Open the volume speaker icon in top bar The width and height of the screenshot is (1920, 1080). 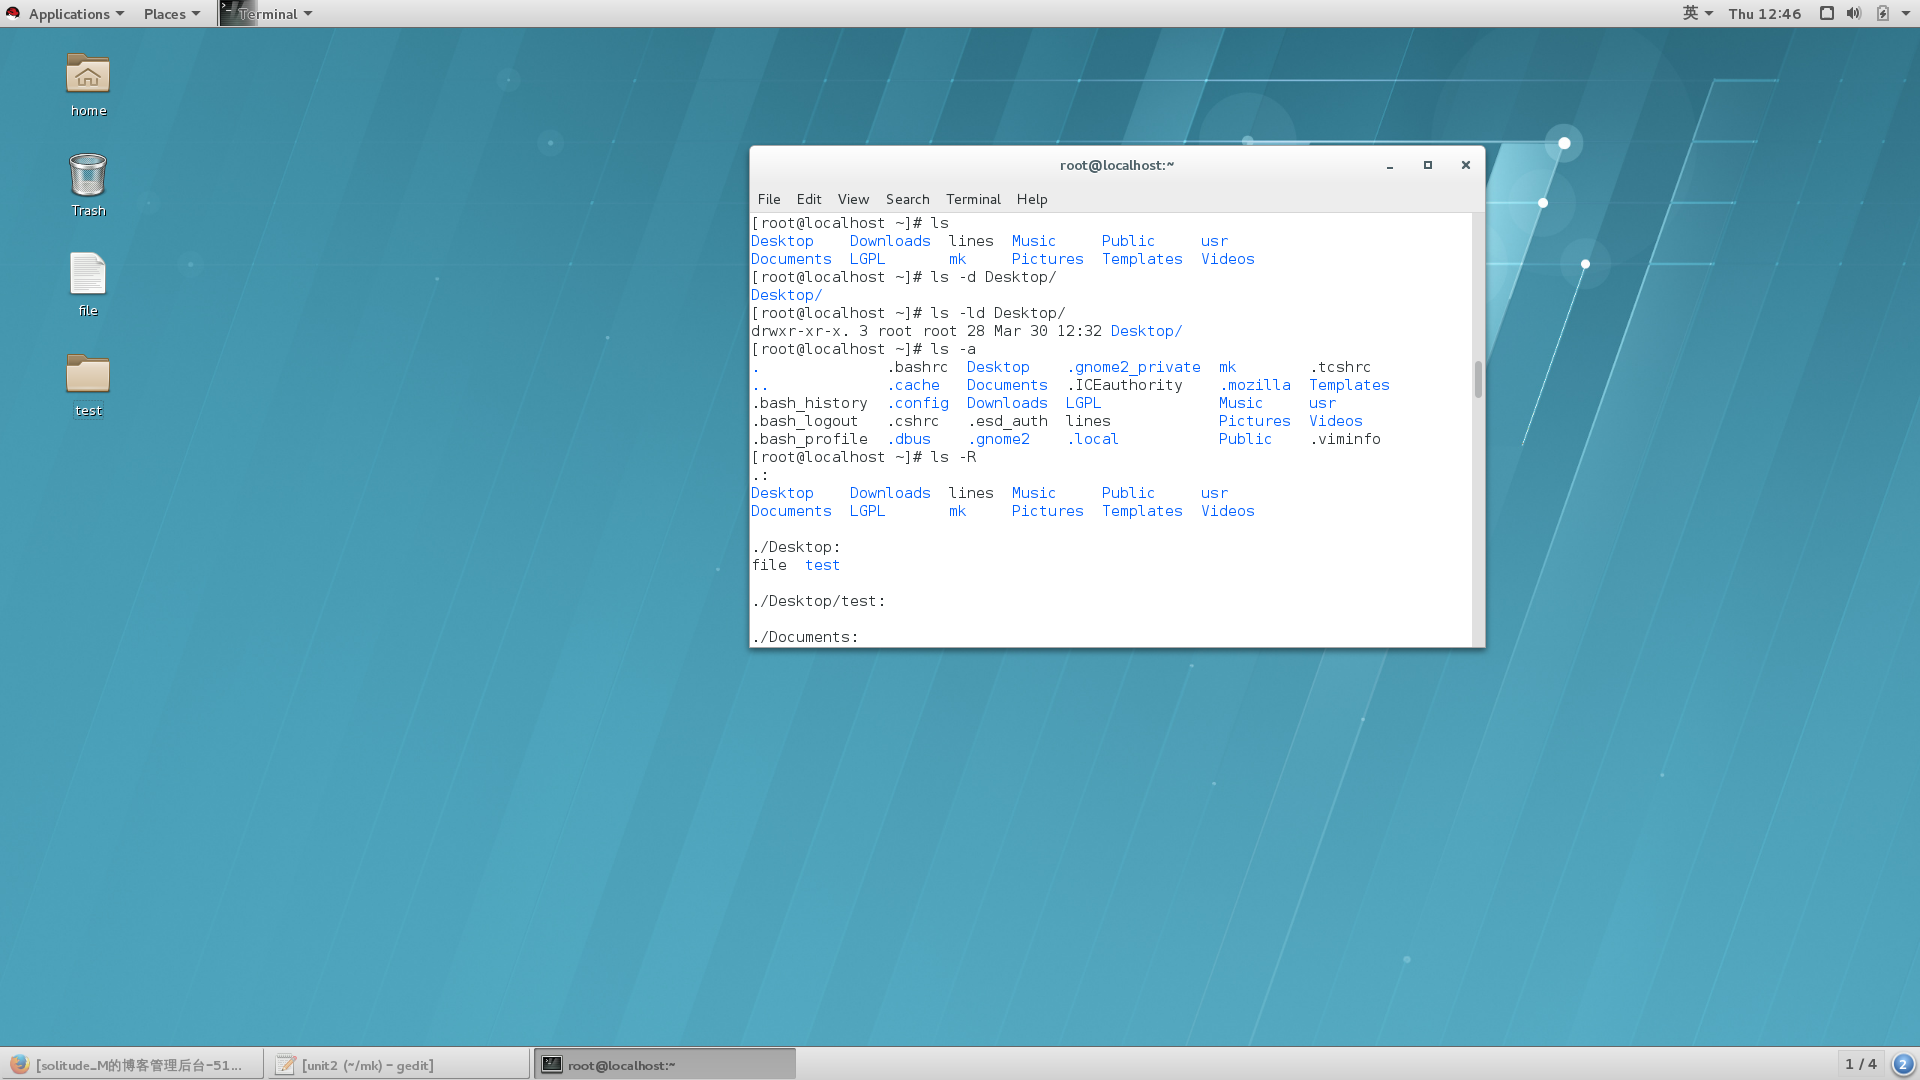pos(1854,13)
